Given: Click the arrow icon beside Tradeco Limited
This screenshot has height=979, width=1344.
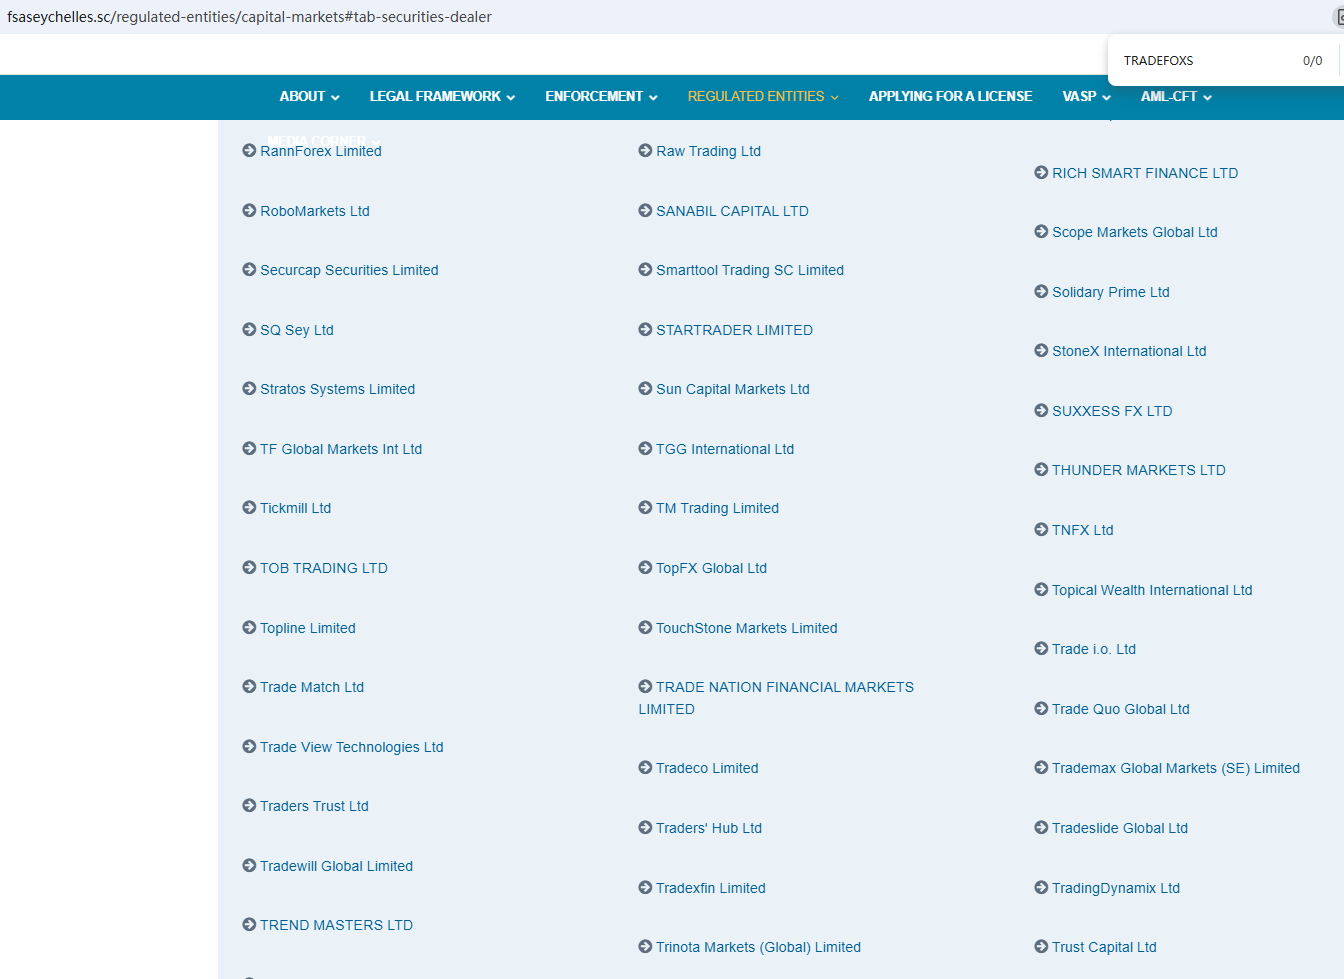Looking at the screenshot, I should point(645,768).
